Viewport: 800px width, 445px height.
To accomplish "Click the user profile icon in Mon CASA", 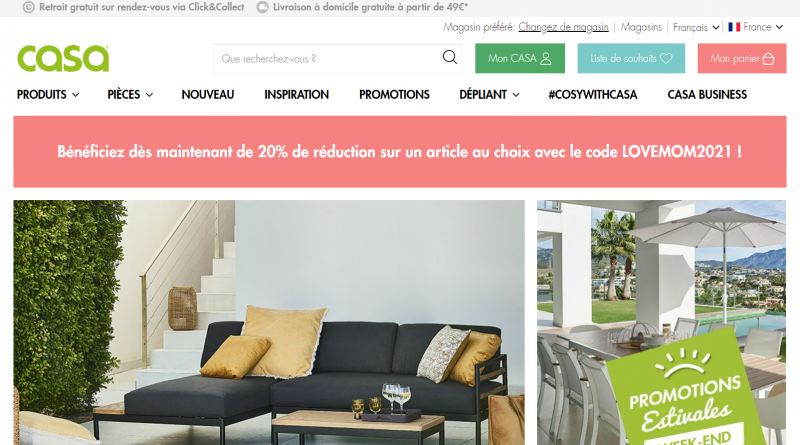I will pos(546,59).
